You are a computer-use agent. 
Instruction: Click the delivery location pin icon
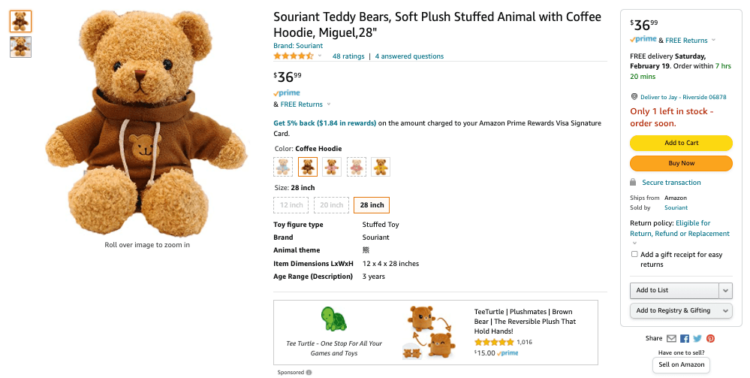634,97
